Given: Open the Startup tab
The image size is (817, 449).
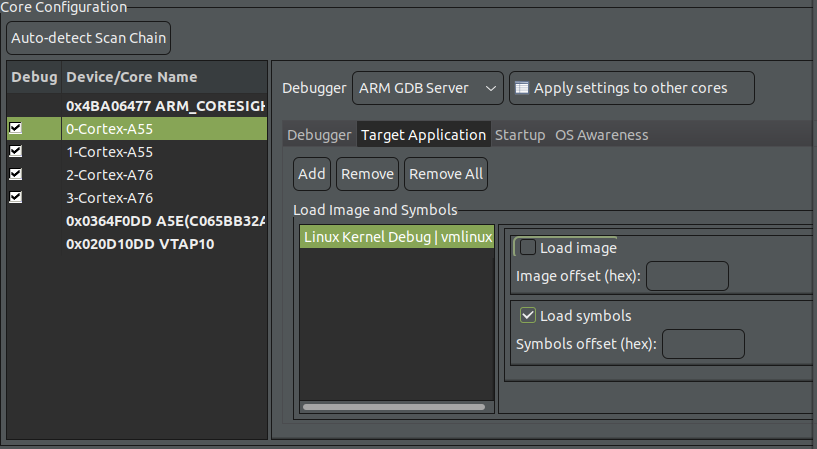Looking at the screenshot, I should pyautogui.click(x=520, y=135).
